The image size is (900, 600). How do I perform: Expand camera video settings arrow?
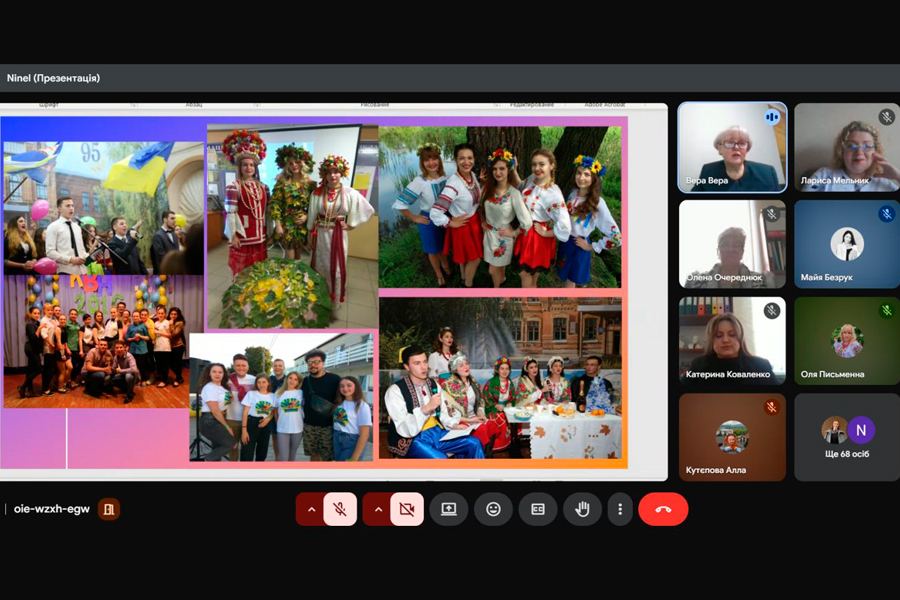tap(378, 509)
